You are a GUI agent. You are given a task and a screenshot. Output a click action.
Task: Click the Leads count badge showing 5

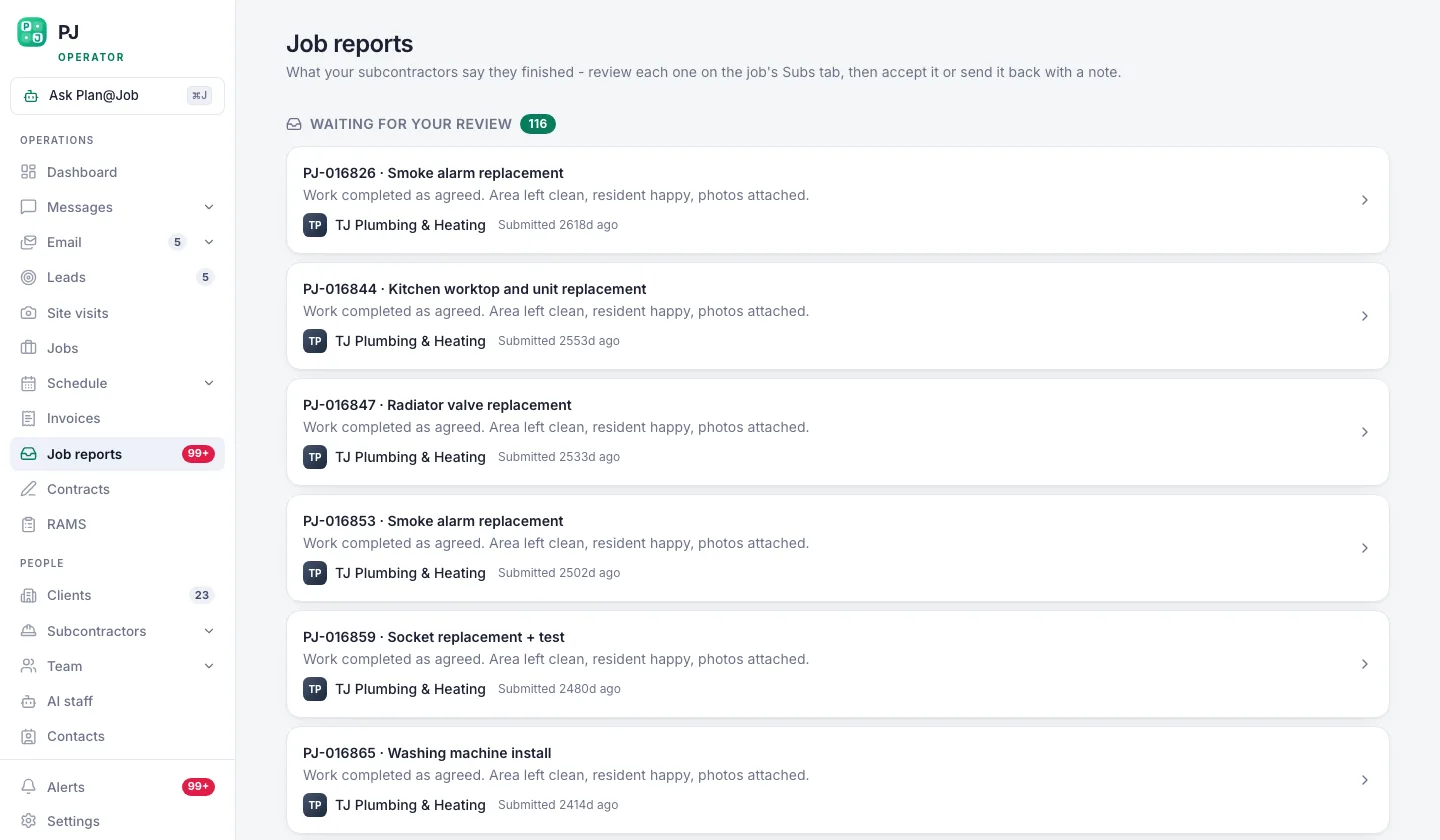[205, 277]
